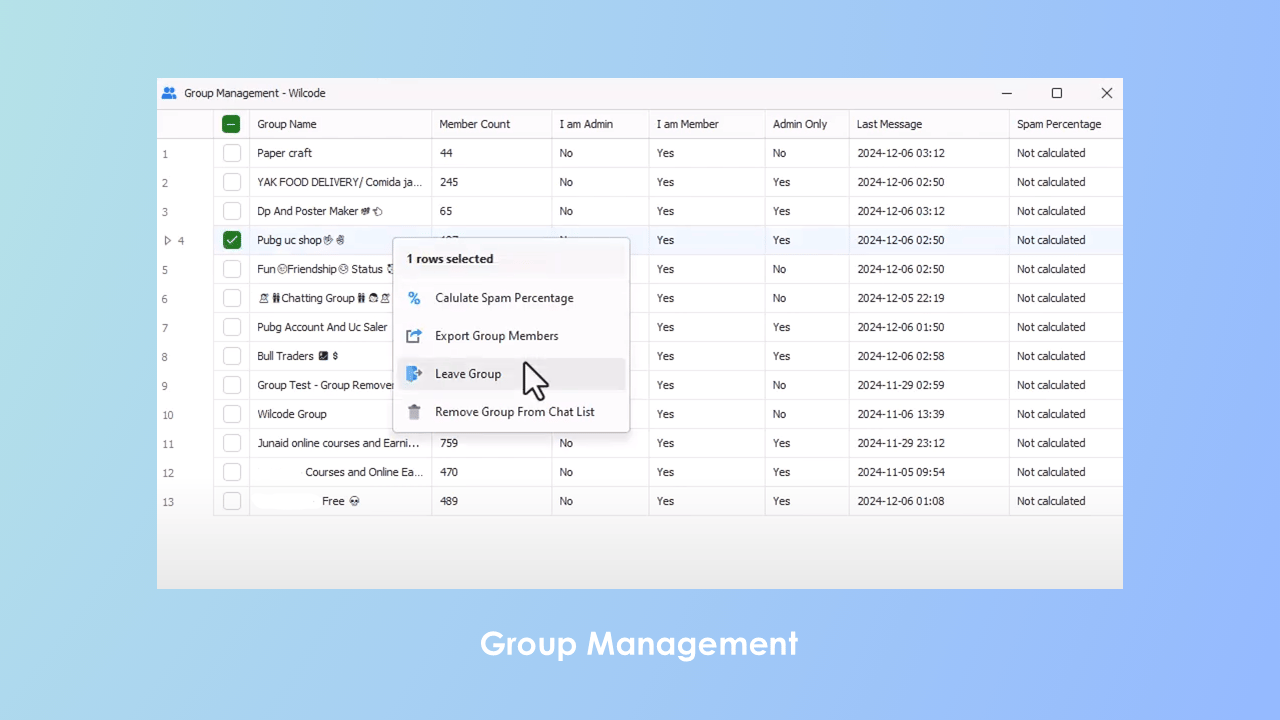The width and height of the screenshot is (1280, 720).
Task: Expand the Pubg uc shop row
Action: click(x=168, y=240)
